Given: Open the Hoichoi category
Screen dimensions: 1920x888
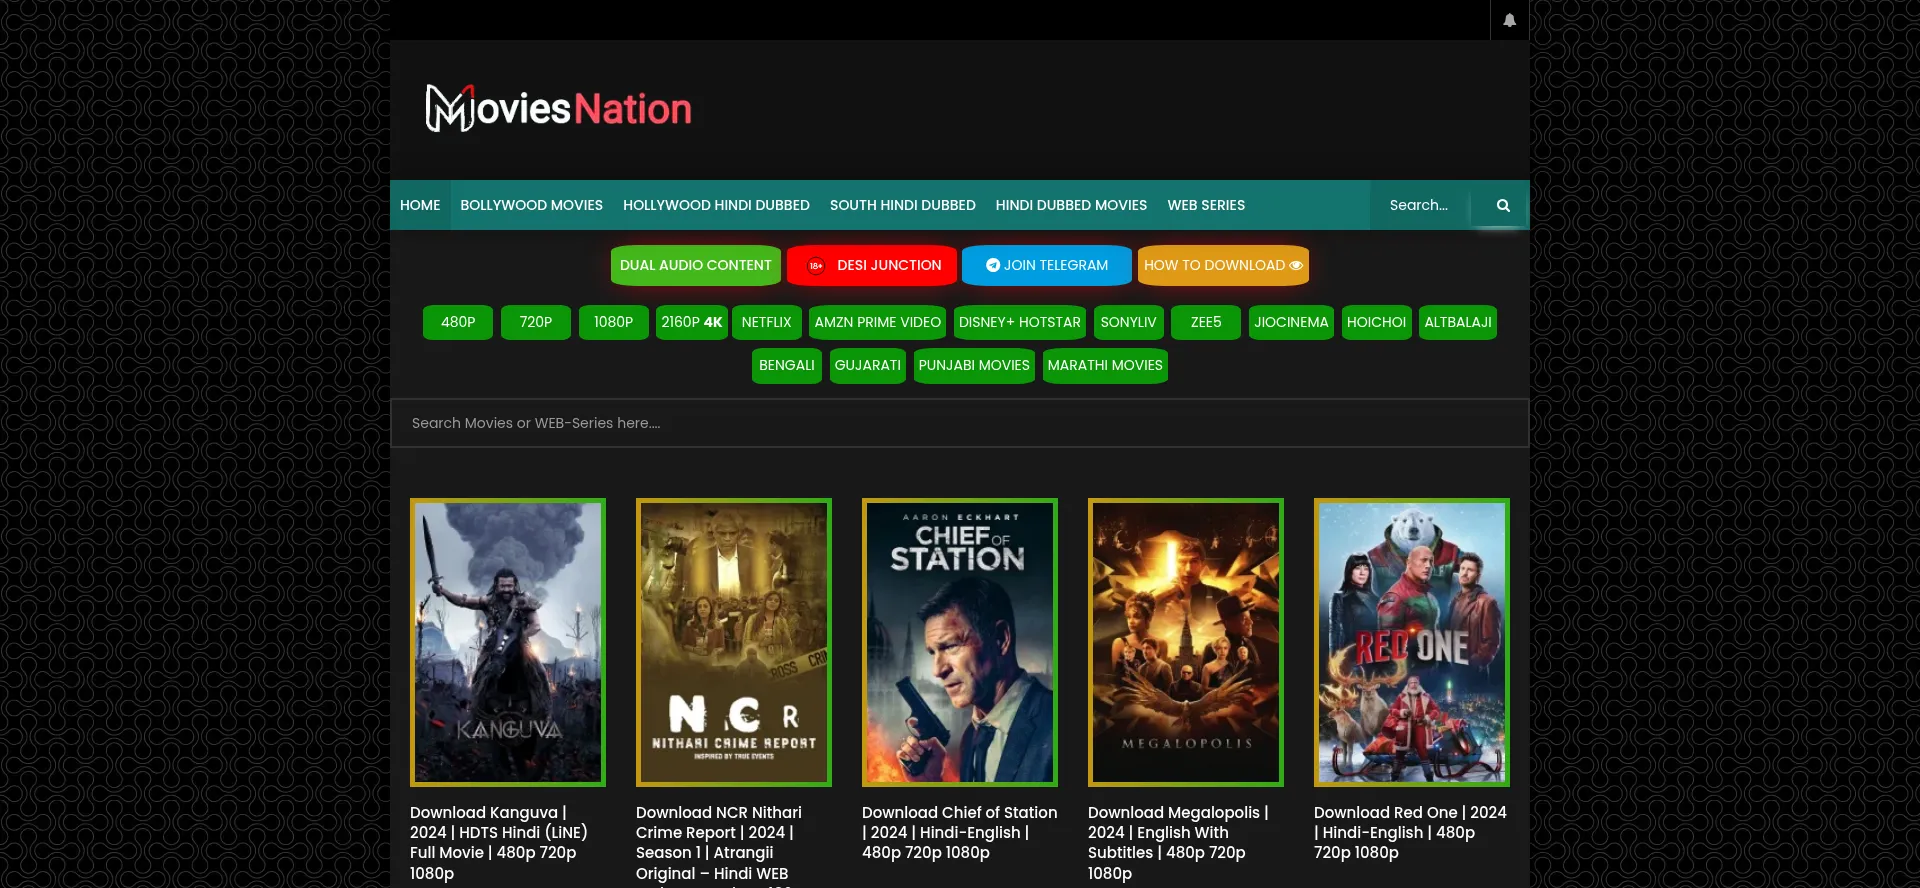Looking at the screenshot, I should 1377,322.
